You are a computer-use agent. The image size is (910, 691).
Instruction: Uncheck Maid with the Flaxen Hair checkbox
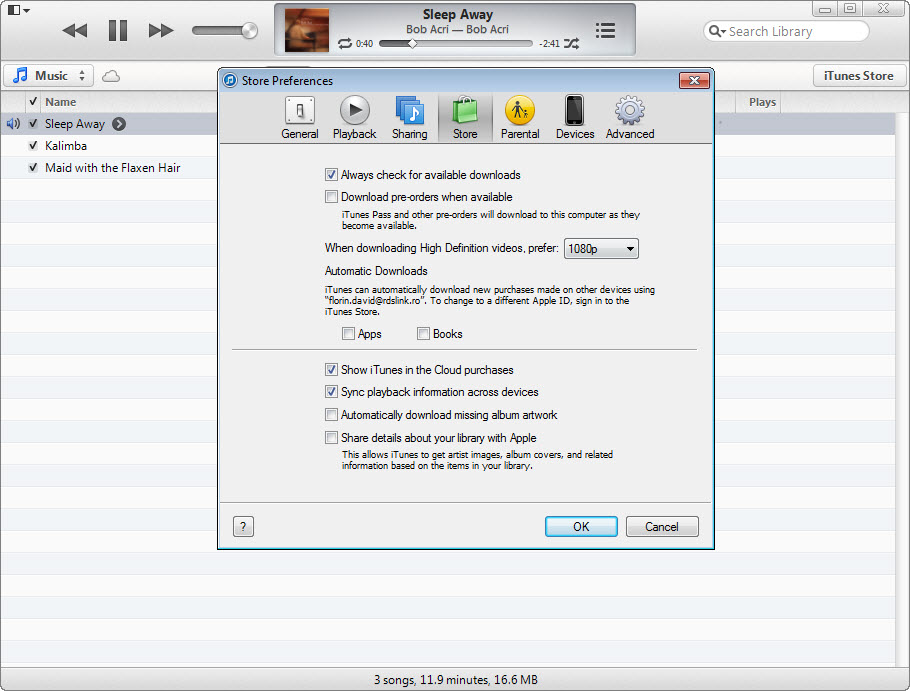[x=33, y=168]
